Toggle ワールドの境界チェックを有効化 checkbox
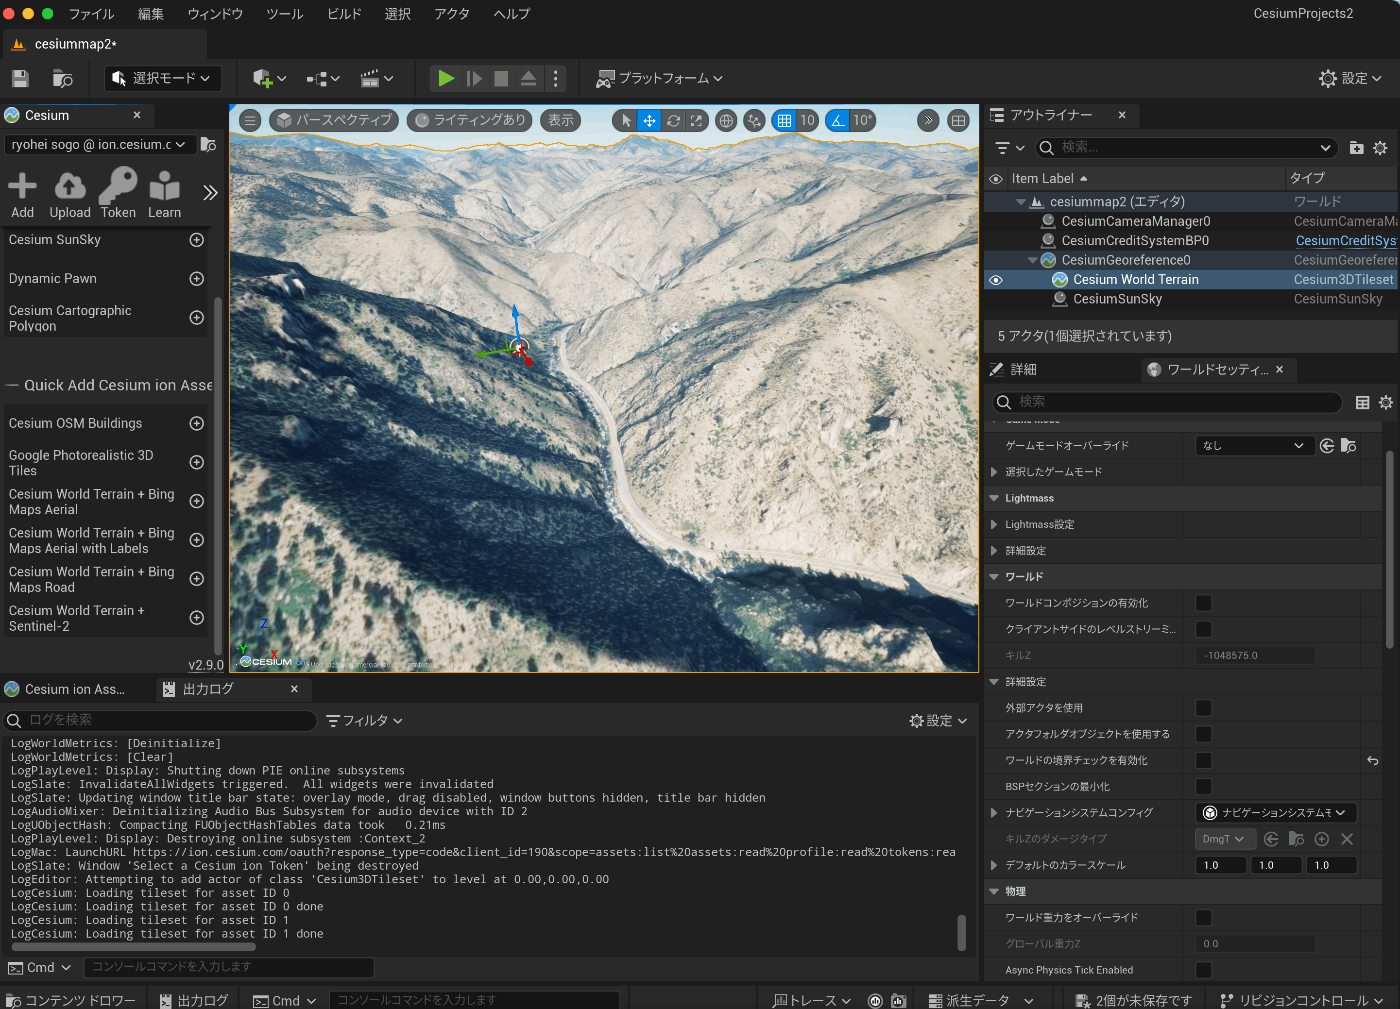1400x1009 pixels. pos(1204,760)
